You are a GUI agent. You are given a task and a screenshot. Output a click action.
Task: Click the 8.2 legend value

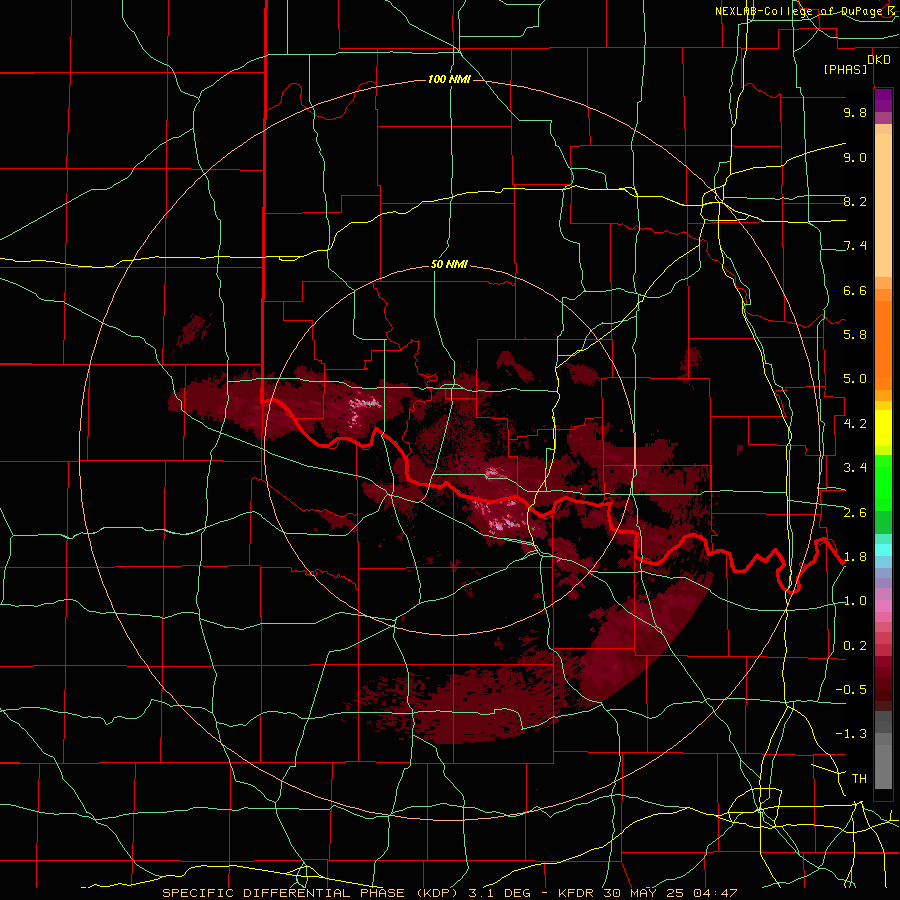pyautogui.click(x=855, y=202)
